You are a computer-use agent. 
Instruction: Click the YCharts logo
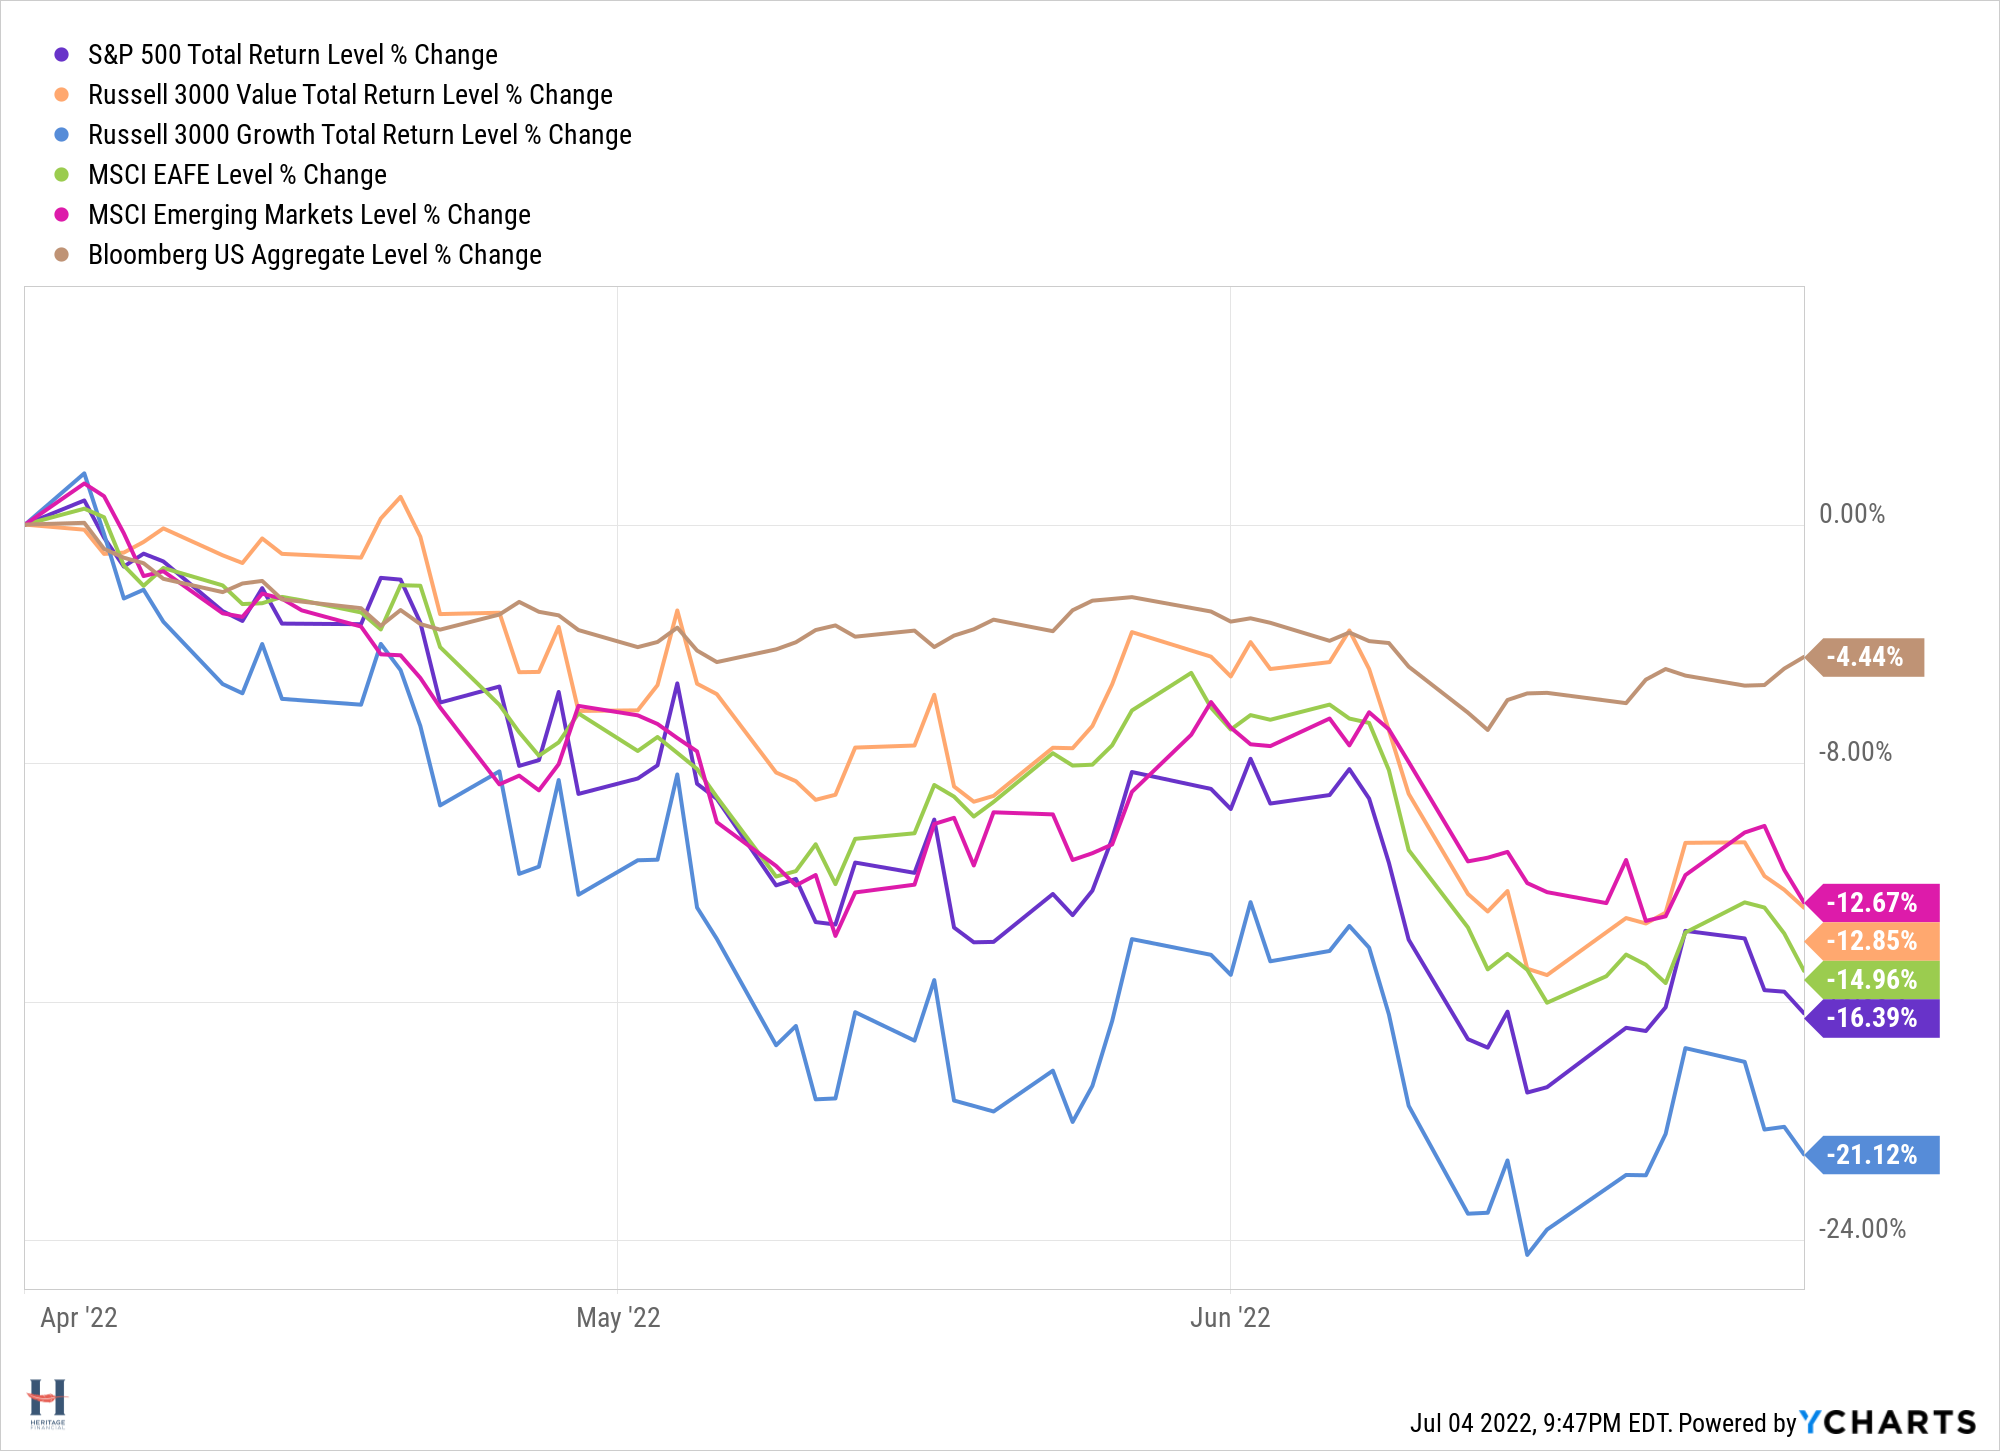[x=1888, y=1422]
